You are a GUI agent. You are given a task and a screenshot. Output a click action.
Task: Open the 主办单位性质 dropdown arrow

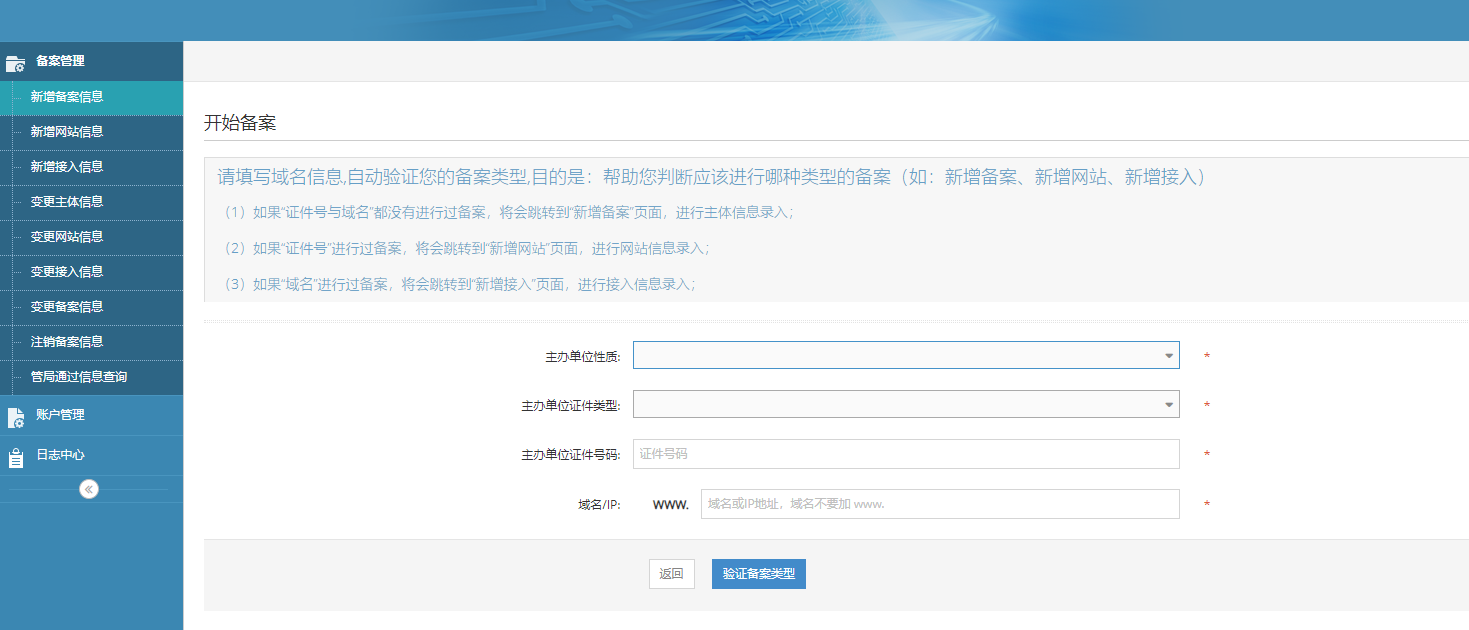click(x=1168, y=355)
